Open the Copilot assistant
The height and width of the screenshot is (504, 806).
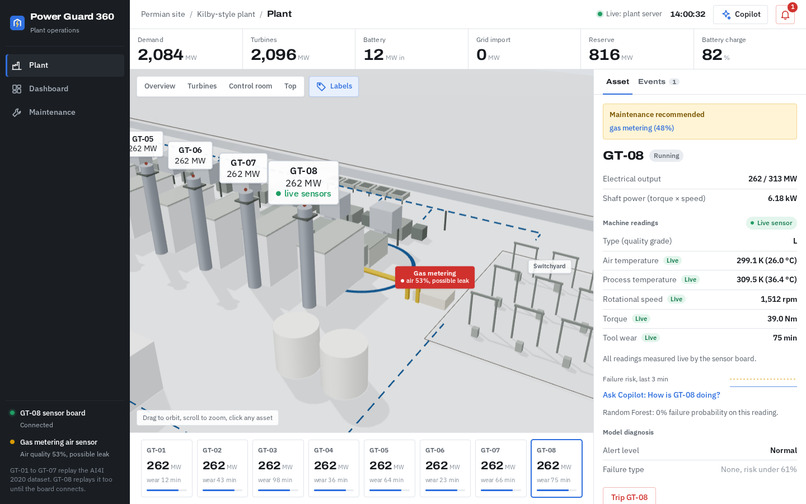741,14
